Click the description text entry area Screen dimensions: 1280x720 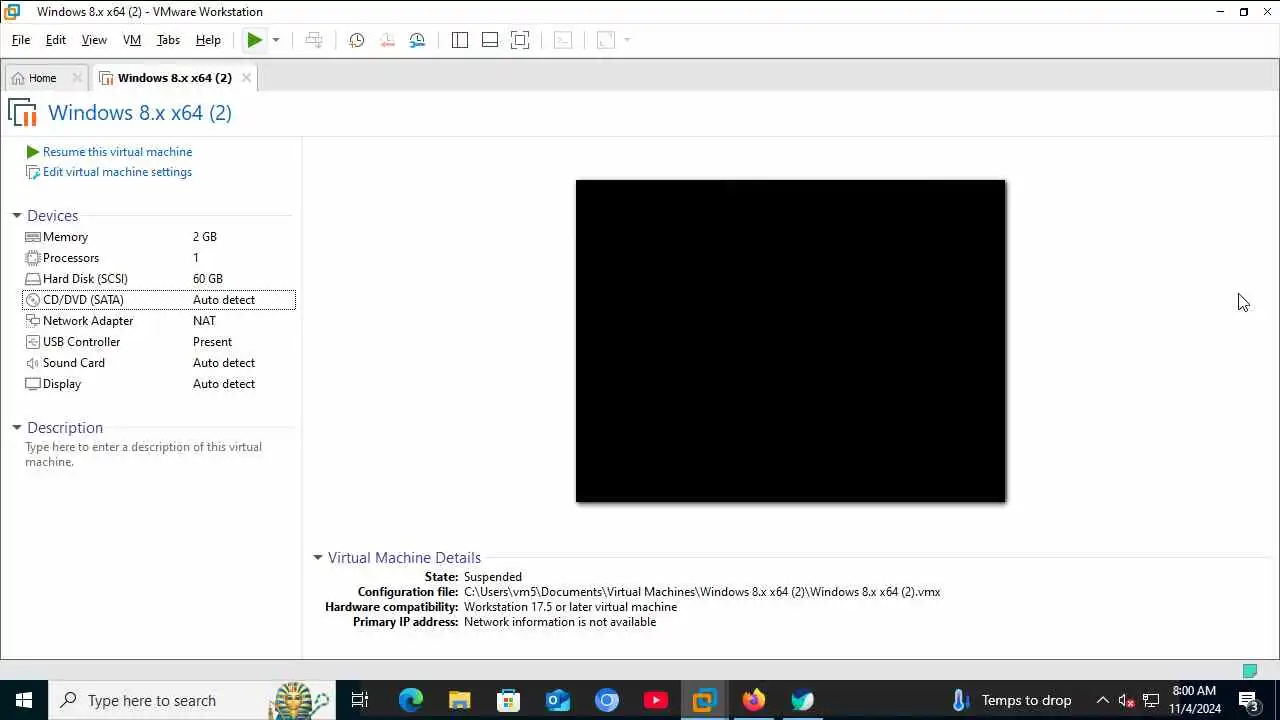[x=144, y=455]
